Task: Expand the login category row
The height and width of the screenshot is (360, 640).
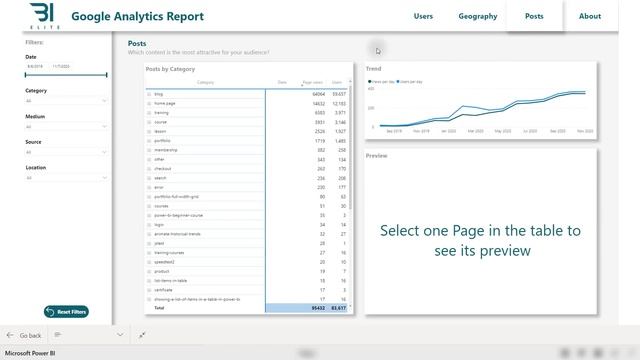Action: [x=149, y=225]
